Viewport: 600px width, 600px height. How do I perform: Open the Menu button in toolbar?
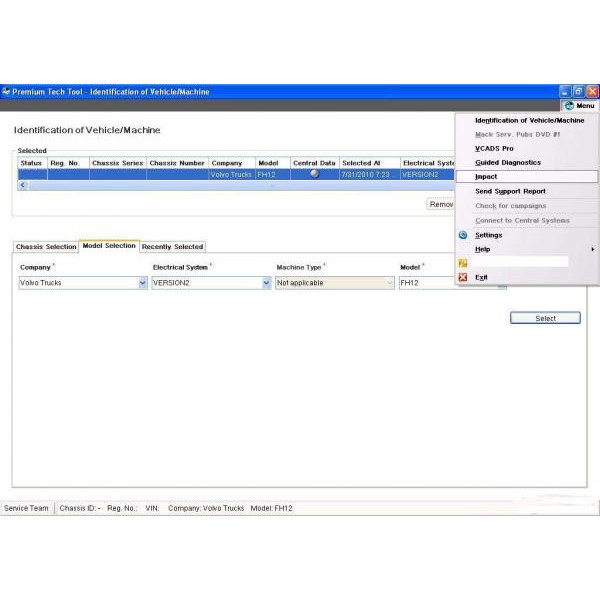(579, 106)
